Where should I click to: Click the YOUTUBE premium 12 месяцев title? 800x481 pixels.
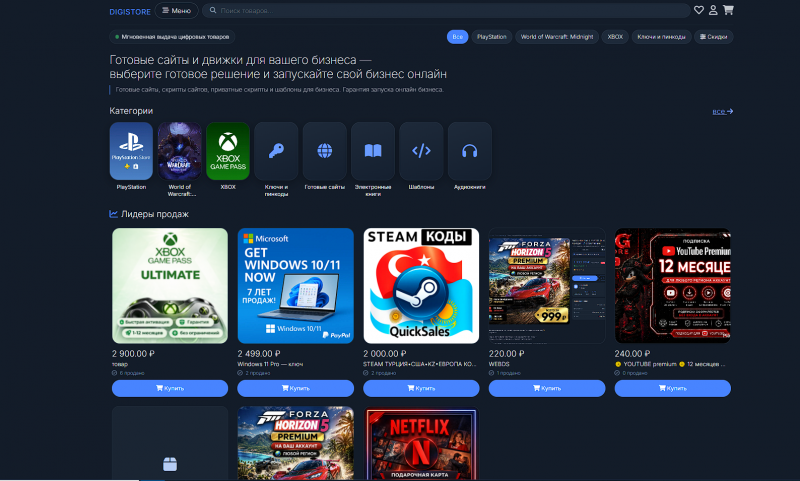click(x=670, y=364)
